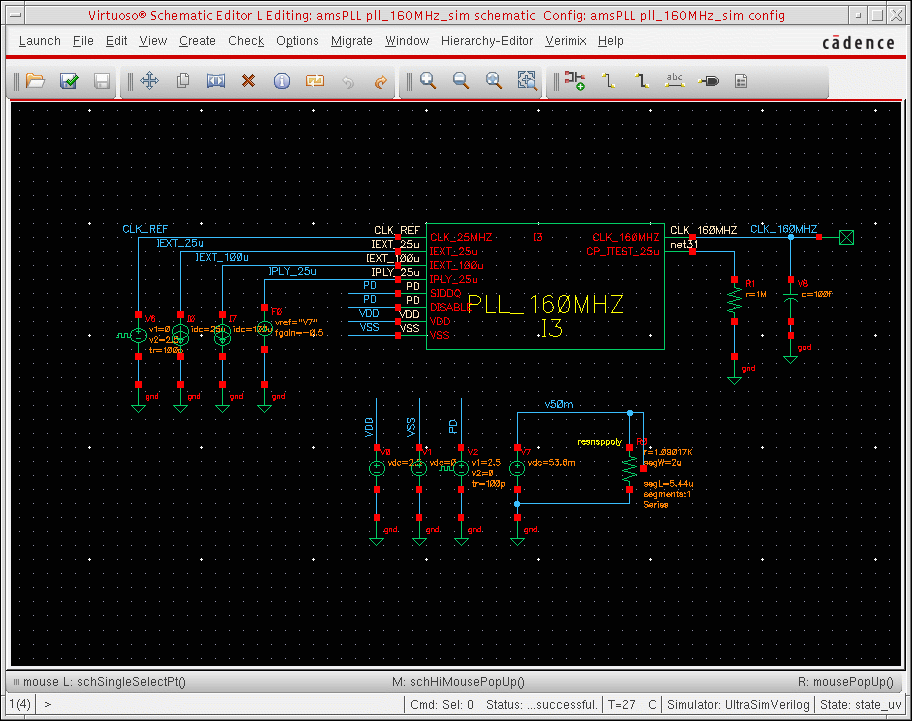This screenshot has height=721, width=912.
Task: Select the Move tool icon
Action: (x=150, y=81)
